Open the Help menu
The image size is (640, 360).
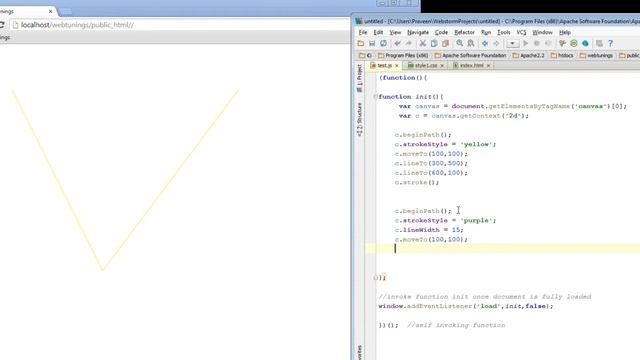coord(564,32)
